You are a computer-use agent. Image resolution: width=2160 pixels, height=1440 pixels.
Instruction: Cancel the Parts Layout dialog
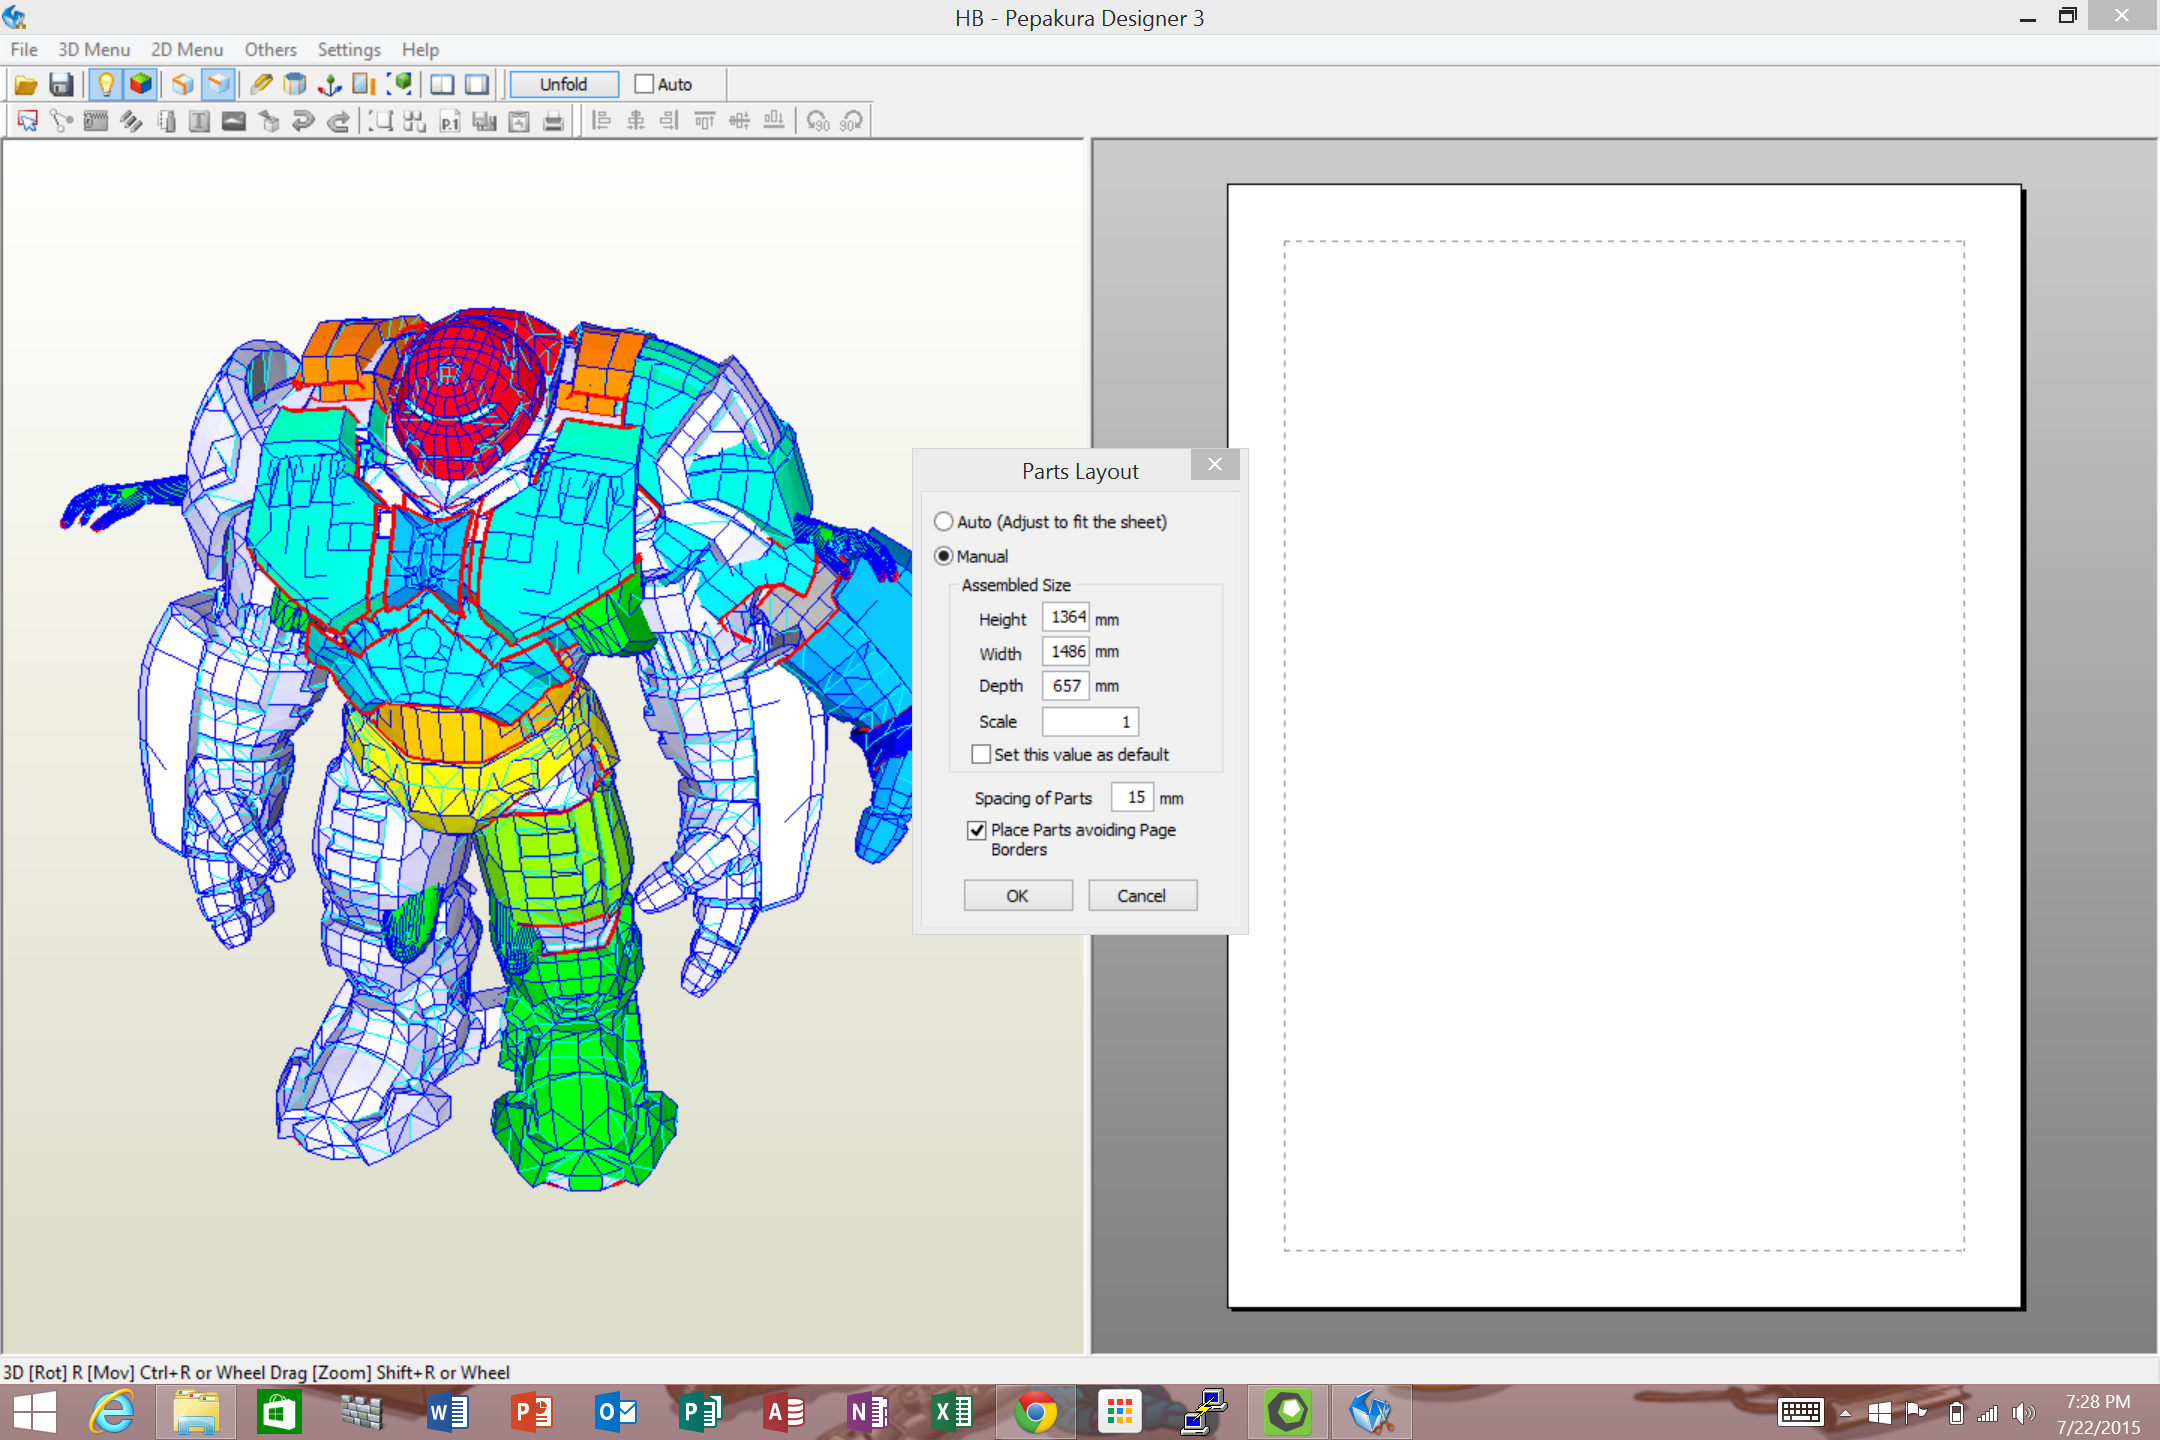pos(1142,896)
